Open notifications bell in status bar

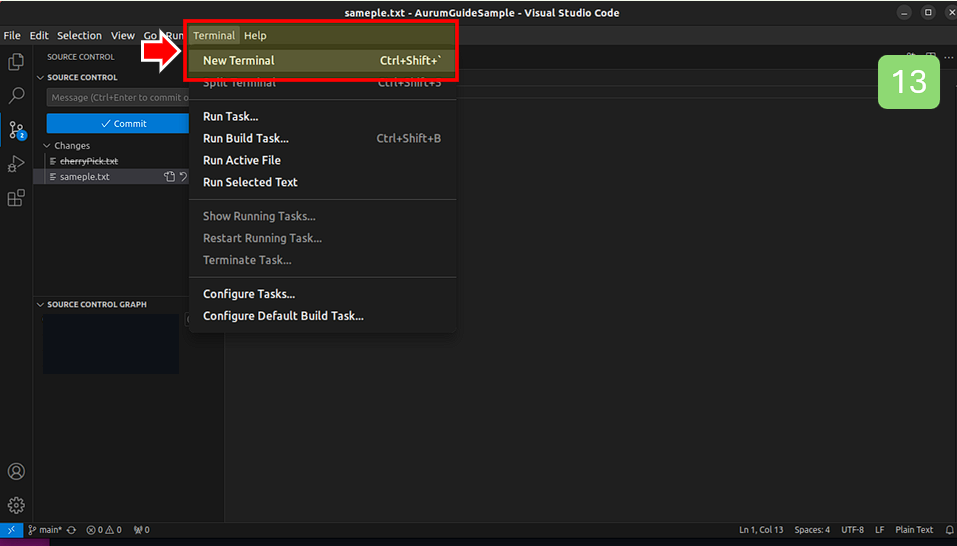(x=949, y=530)
